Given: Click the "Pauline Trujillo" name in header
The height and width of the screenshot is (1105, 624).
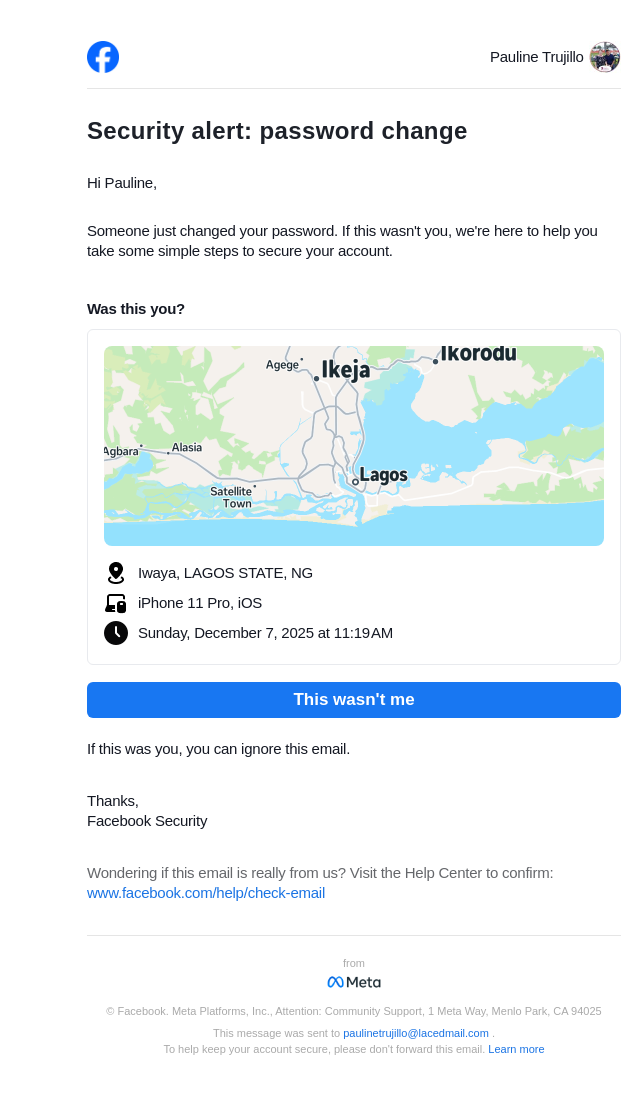Looking at the screenshot, I should [x=536, y=57].
